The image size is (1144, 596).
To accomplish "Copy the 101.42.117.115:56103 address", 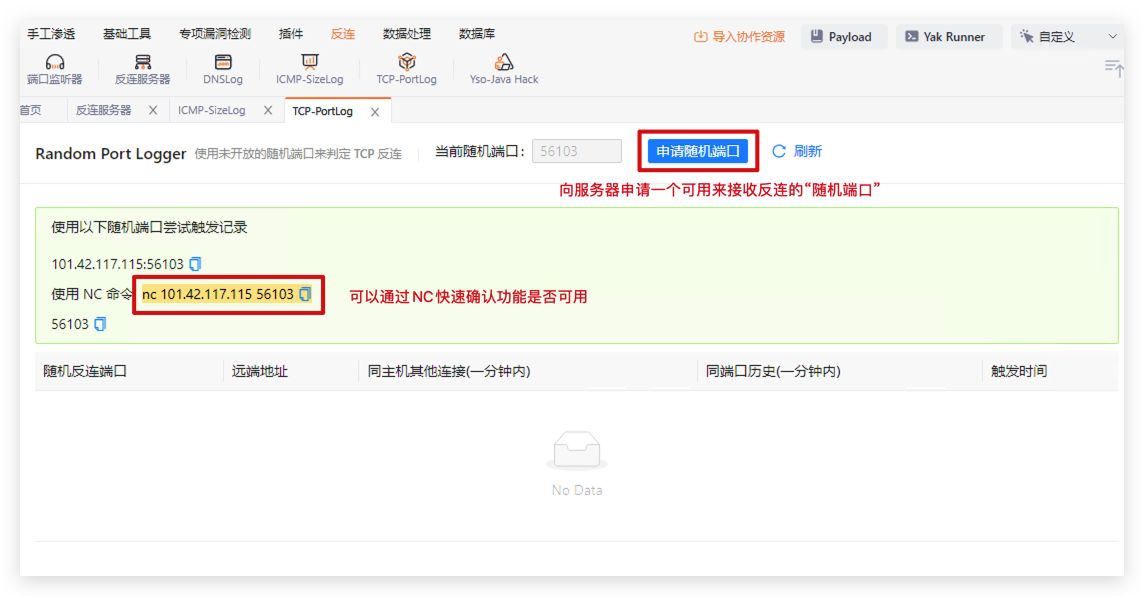I will pos(195,264).
